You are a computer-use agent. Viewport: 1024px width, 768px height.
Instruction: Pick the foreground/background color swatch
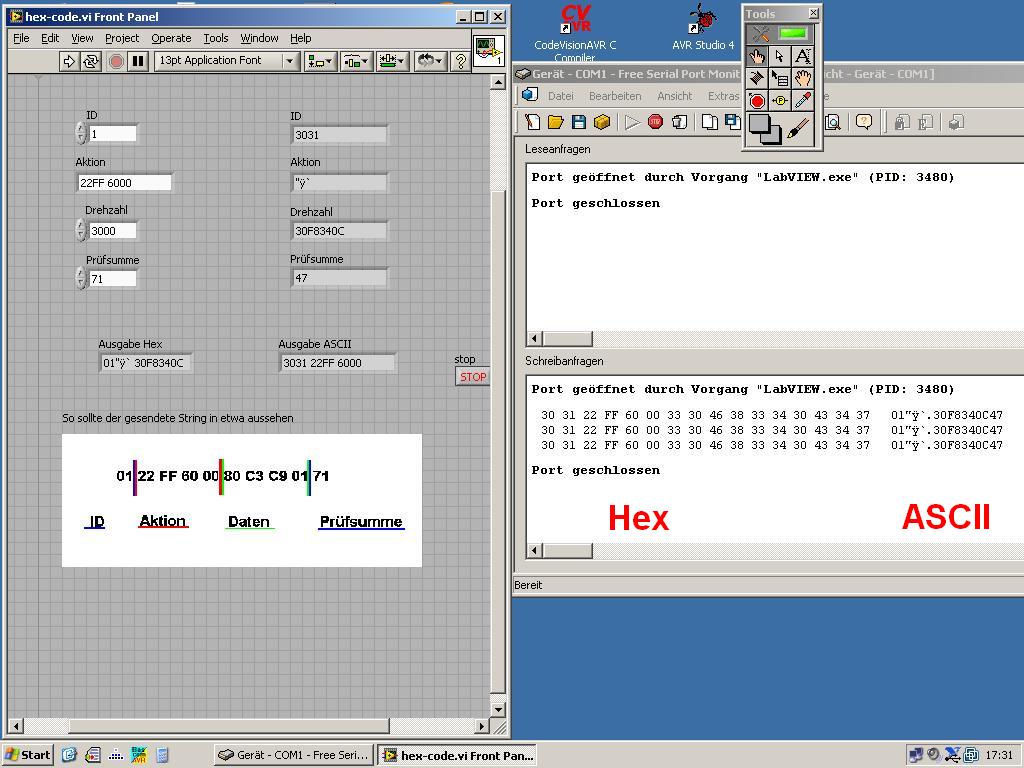[765, 128]
